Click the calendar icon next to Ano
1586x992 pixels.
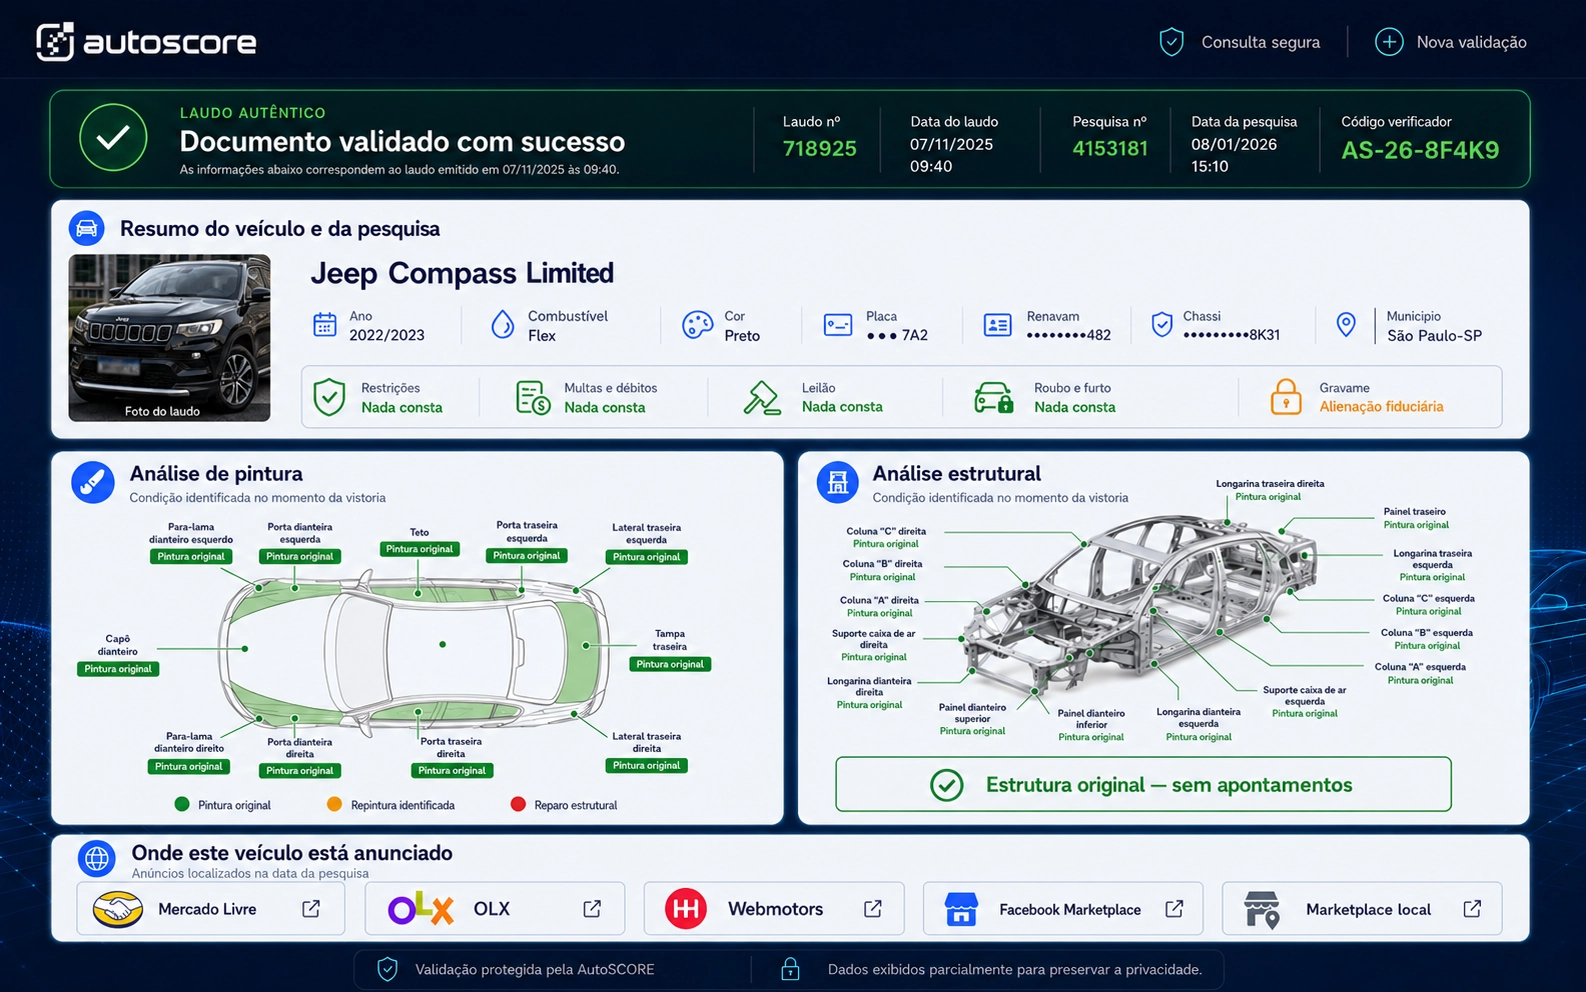(x=325, y=325)
